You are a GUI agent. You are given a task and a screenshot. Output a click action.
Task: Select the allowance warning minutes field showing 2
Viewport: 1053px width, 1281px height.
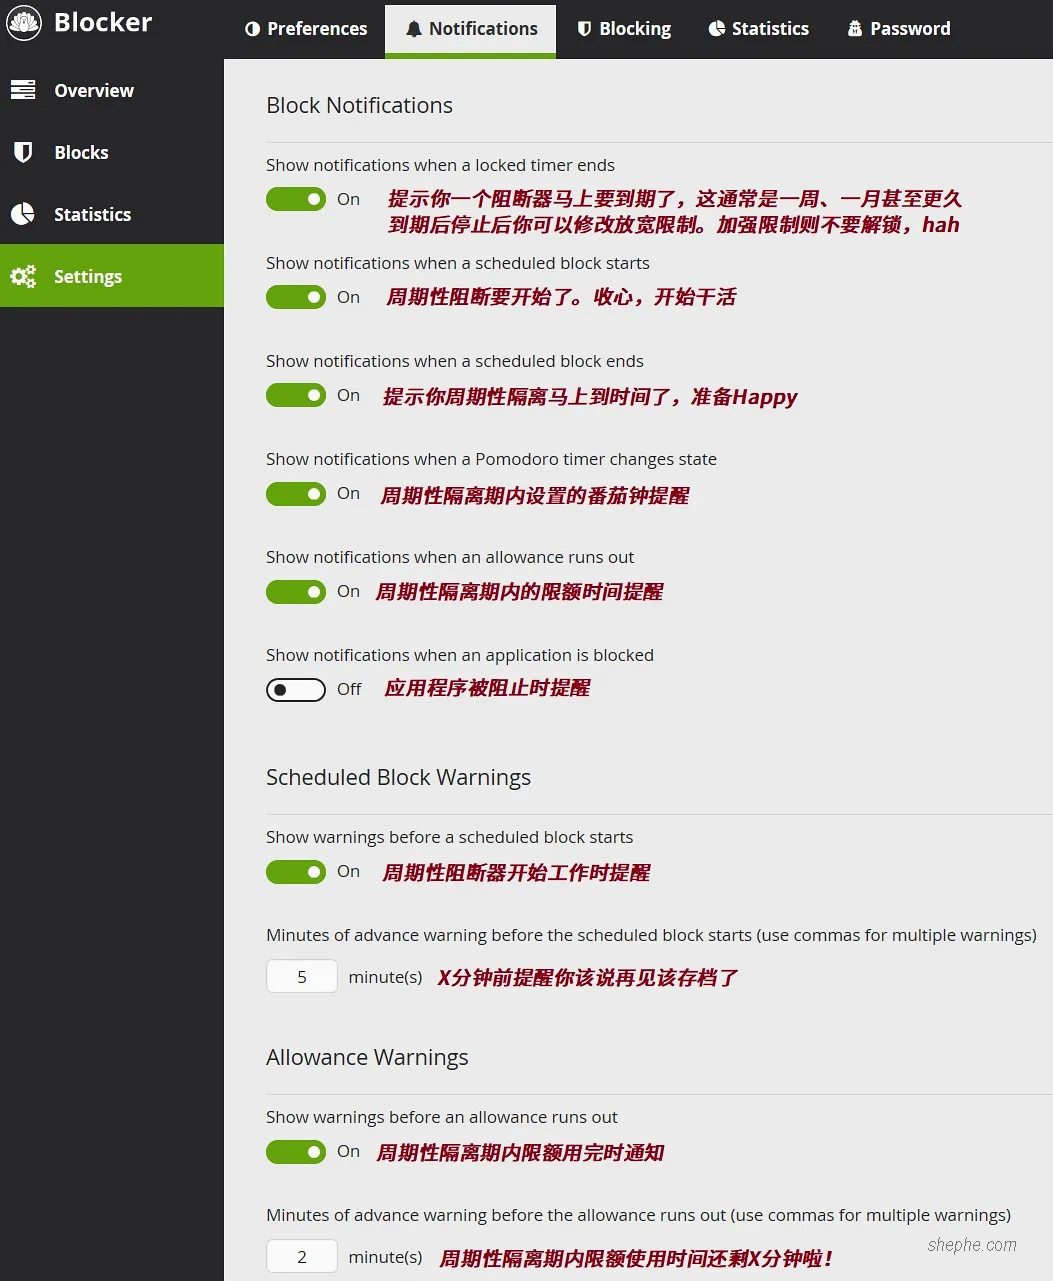(x=301, y=1256)
